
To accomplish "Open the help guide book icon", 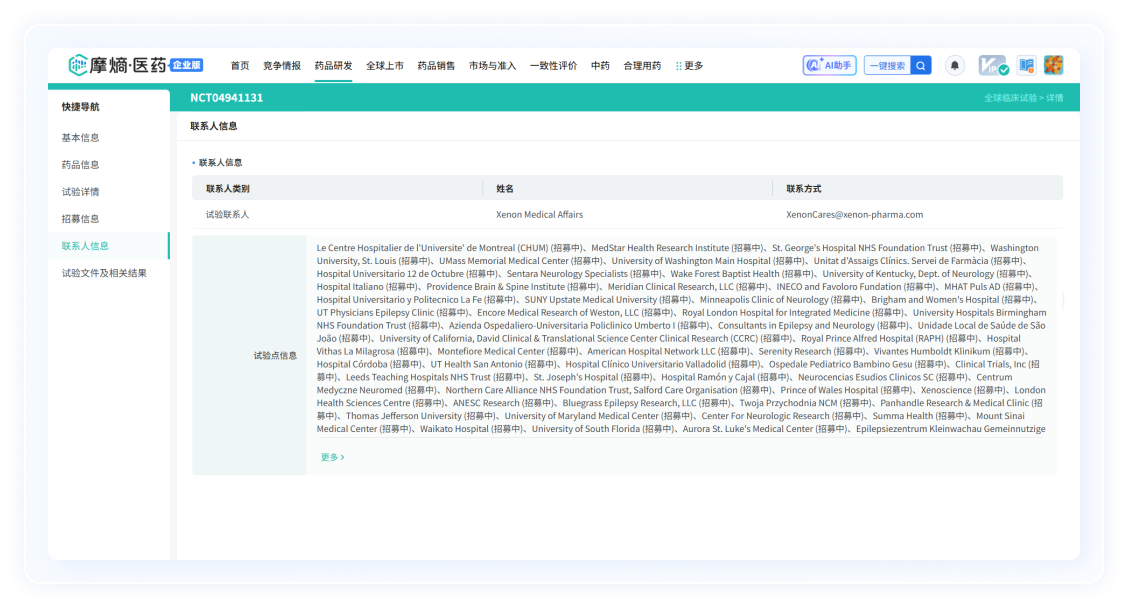I will [x=1027, y=65].
